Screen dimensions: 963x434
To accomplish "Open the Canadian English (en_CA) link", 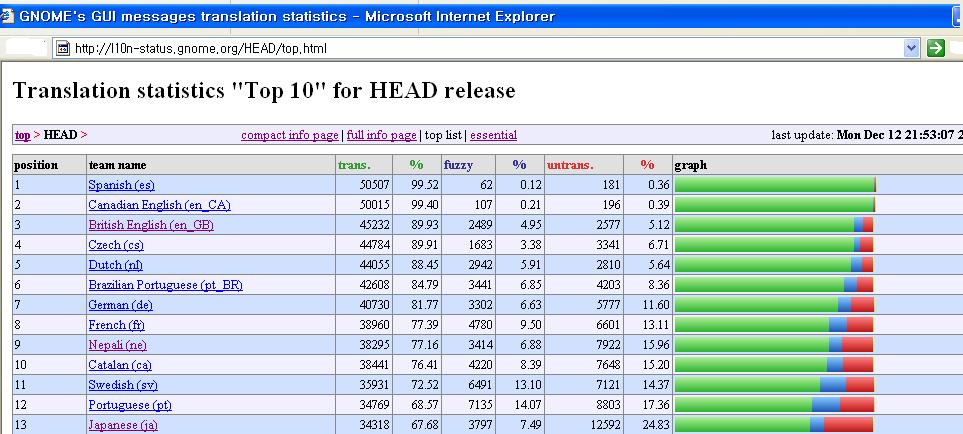I will pyautogui.click(x=159, y=205).
